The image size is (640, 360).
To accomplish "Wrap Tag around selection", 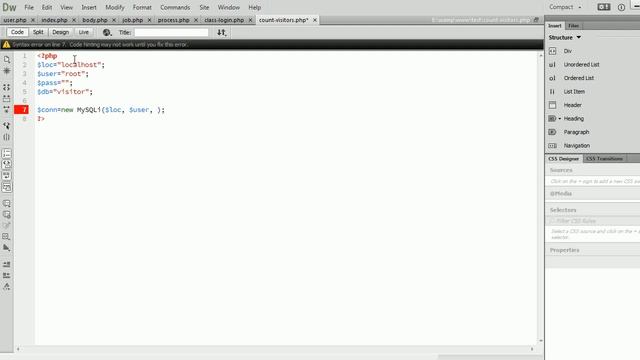I will coord(7,226).
